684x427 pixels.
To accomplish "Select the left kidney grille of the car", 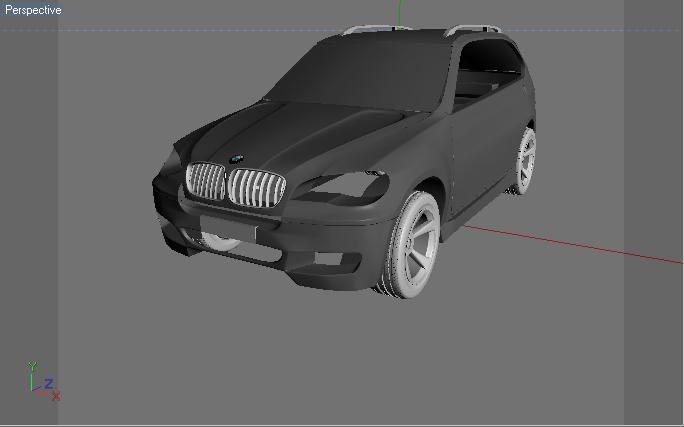I will 205,181.
